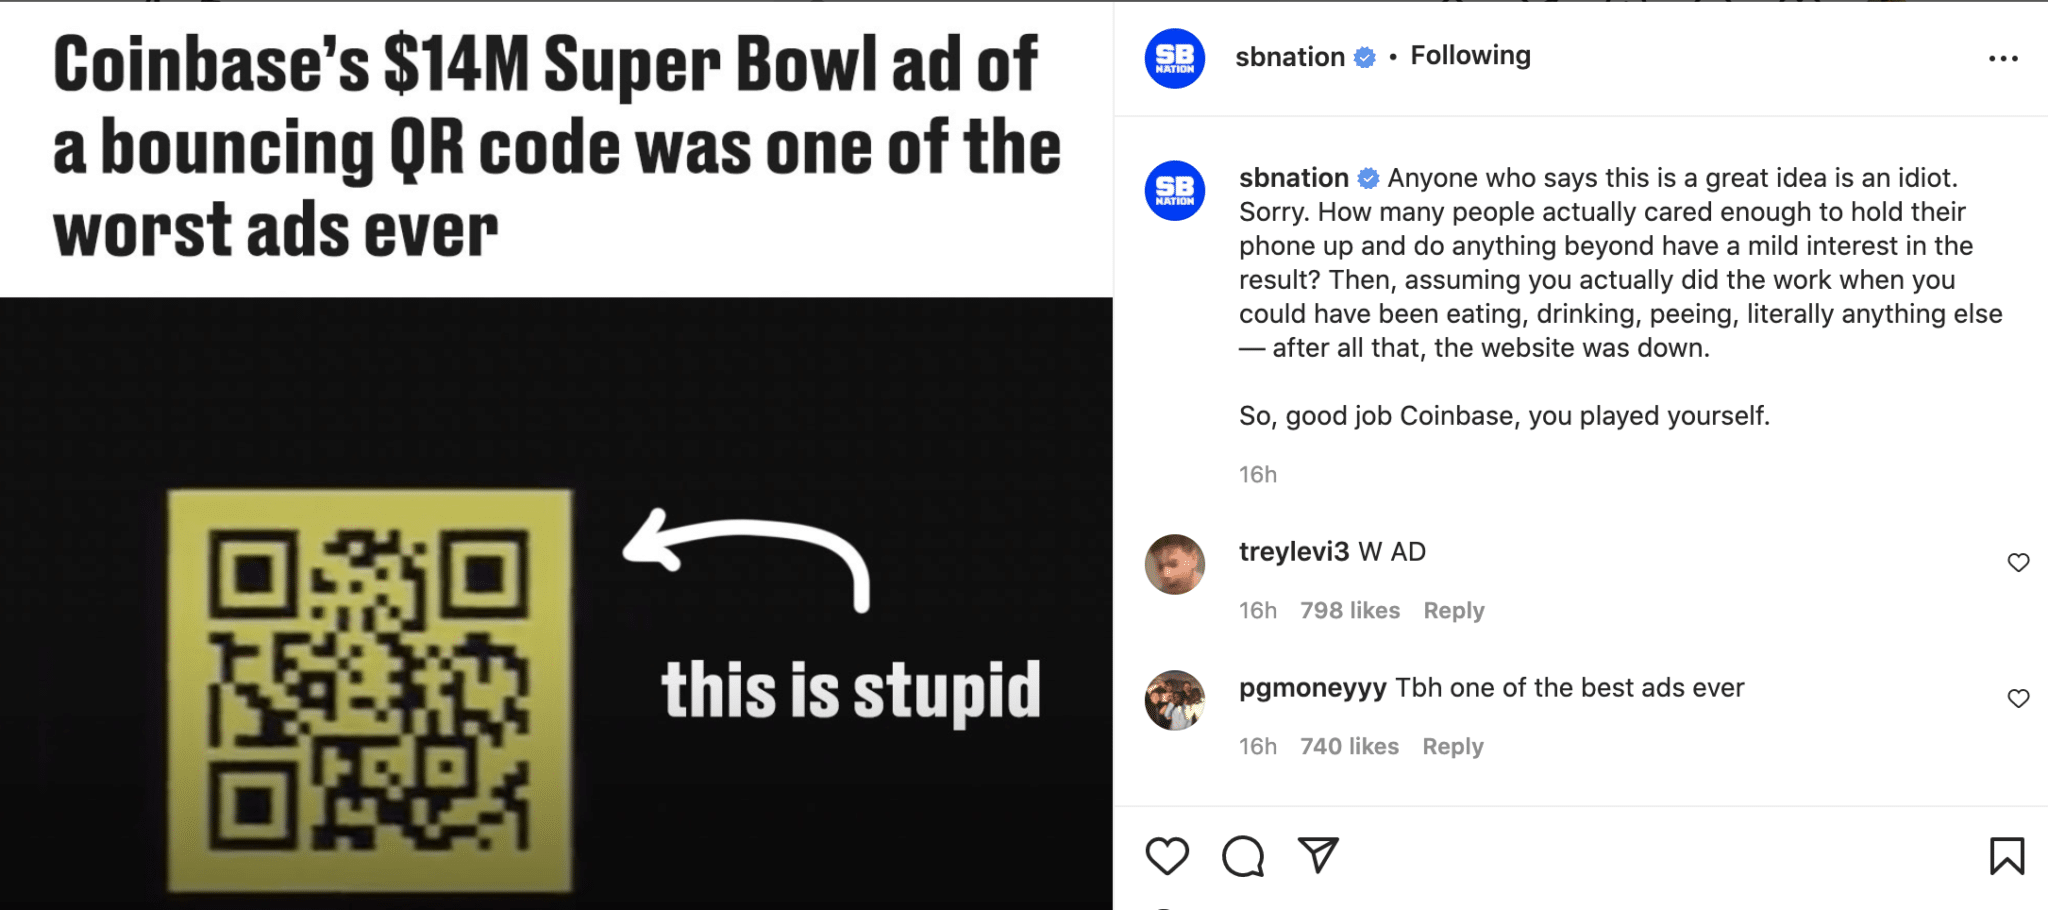The image size is (2048, 910).
Task: Reply to pgmoneyyy's comment
Action: click(1452, 747)
